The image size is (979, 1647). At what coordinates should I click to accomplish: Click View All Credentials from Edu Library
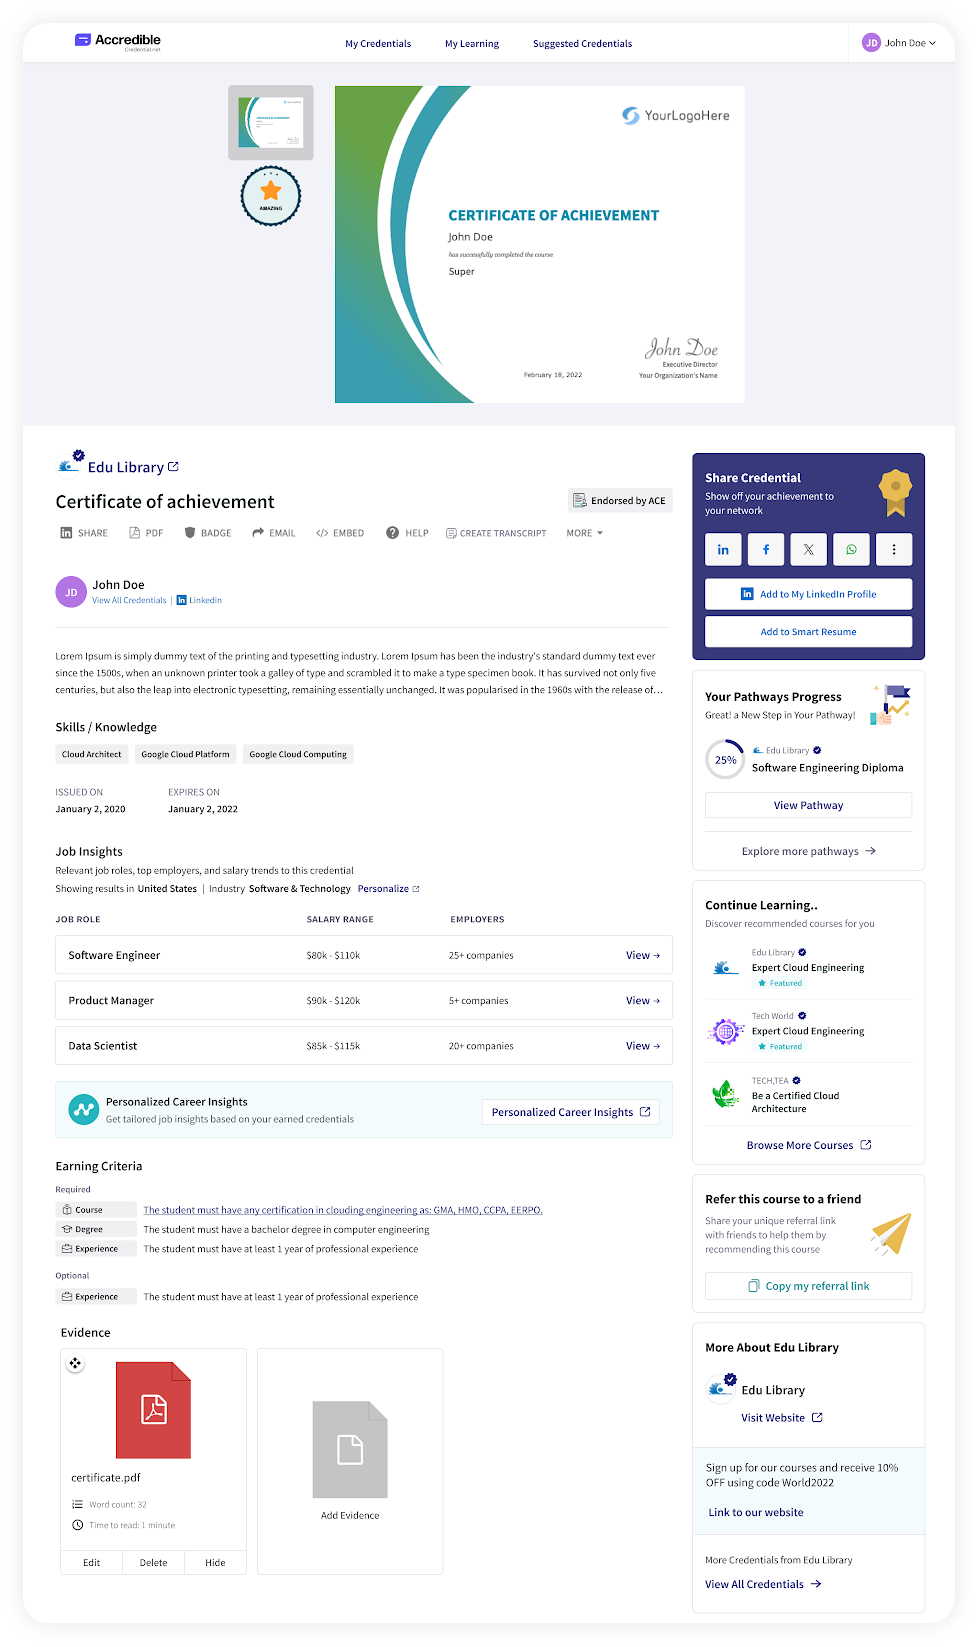(763, 1584)
